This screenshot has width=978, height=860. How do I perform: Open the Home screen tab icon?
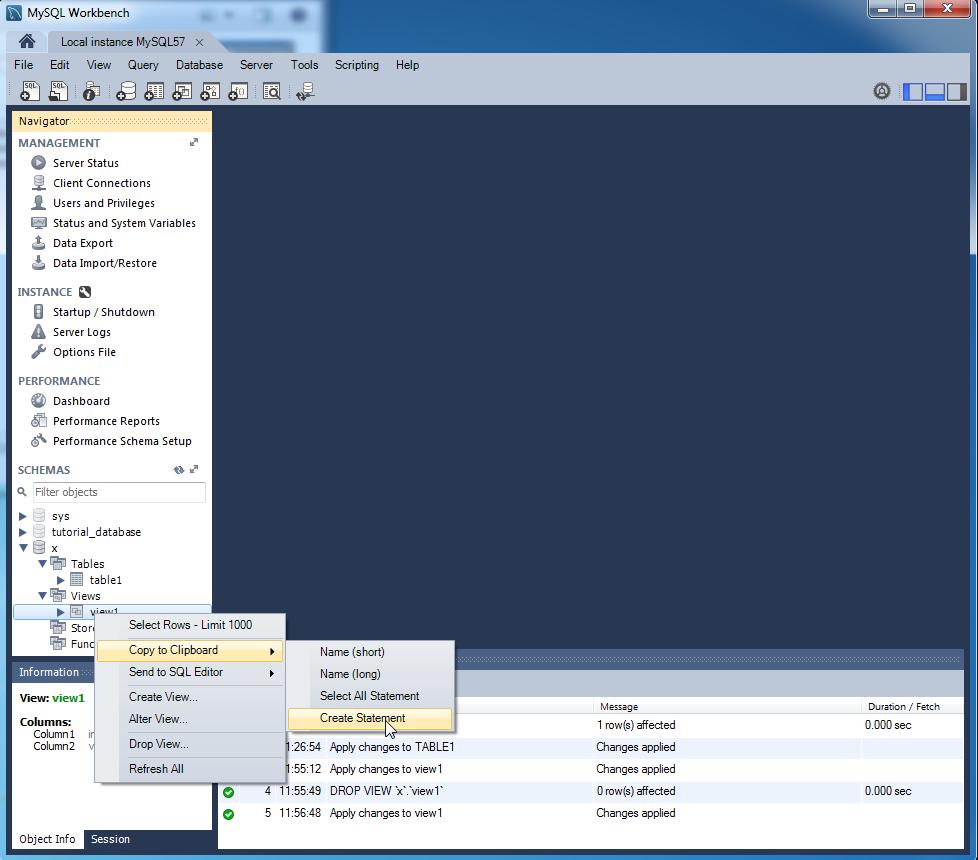27,41
